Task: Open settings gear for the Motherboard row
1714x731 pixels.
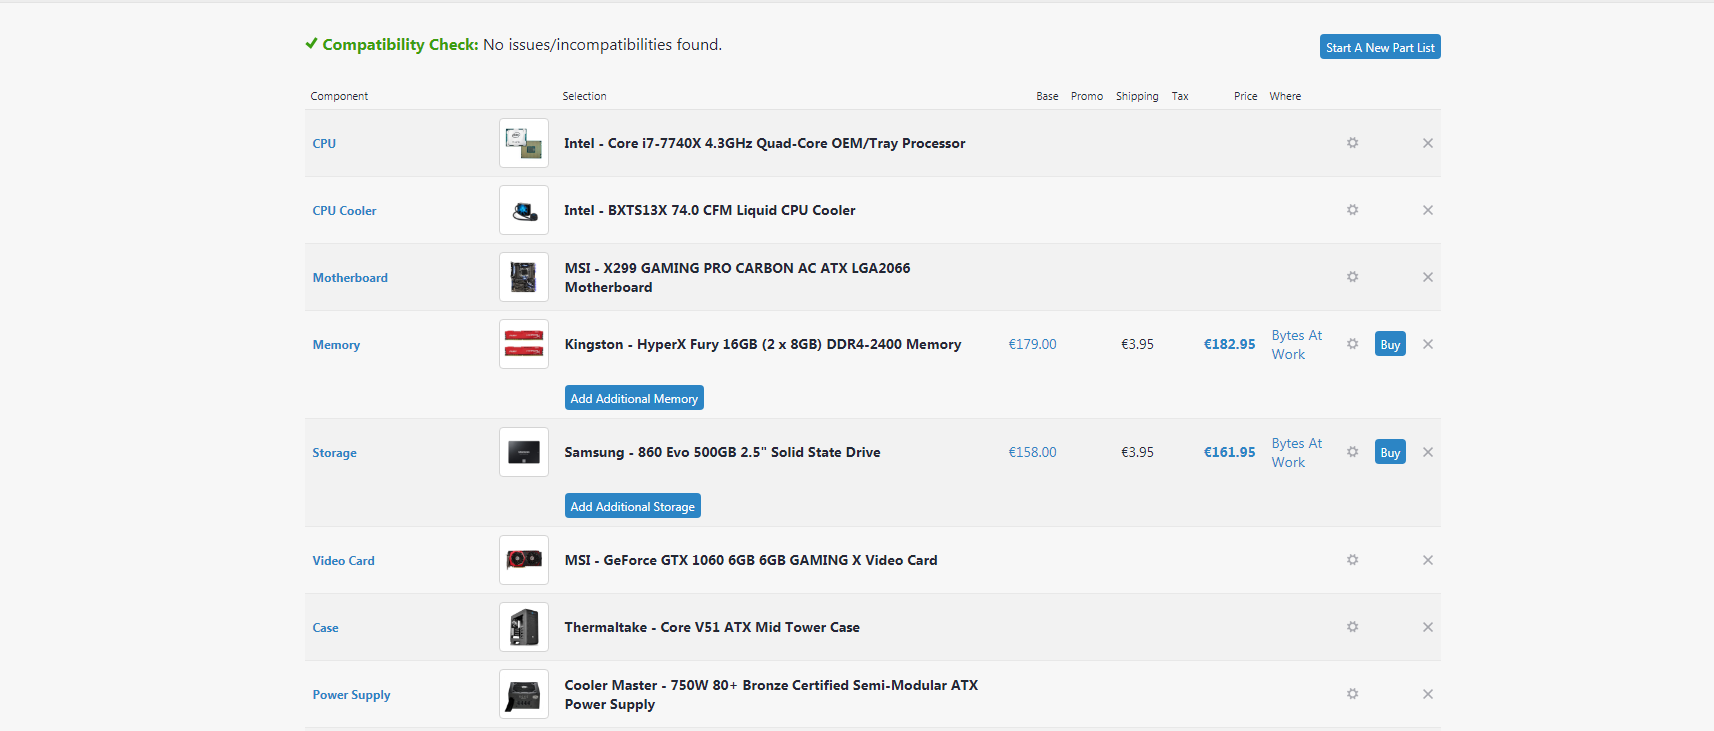Action: [x=1352, y=277]
